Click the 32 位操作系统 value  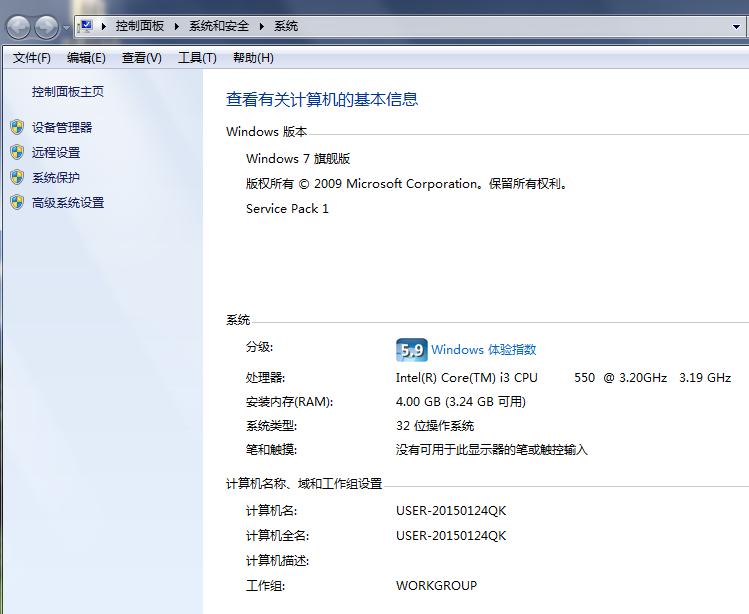pos(435,425)
